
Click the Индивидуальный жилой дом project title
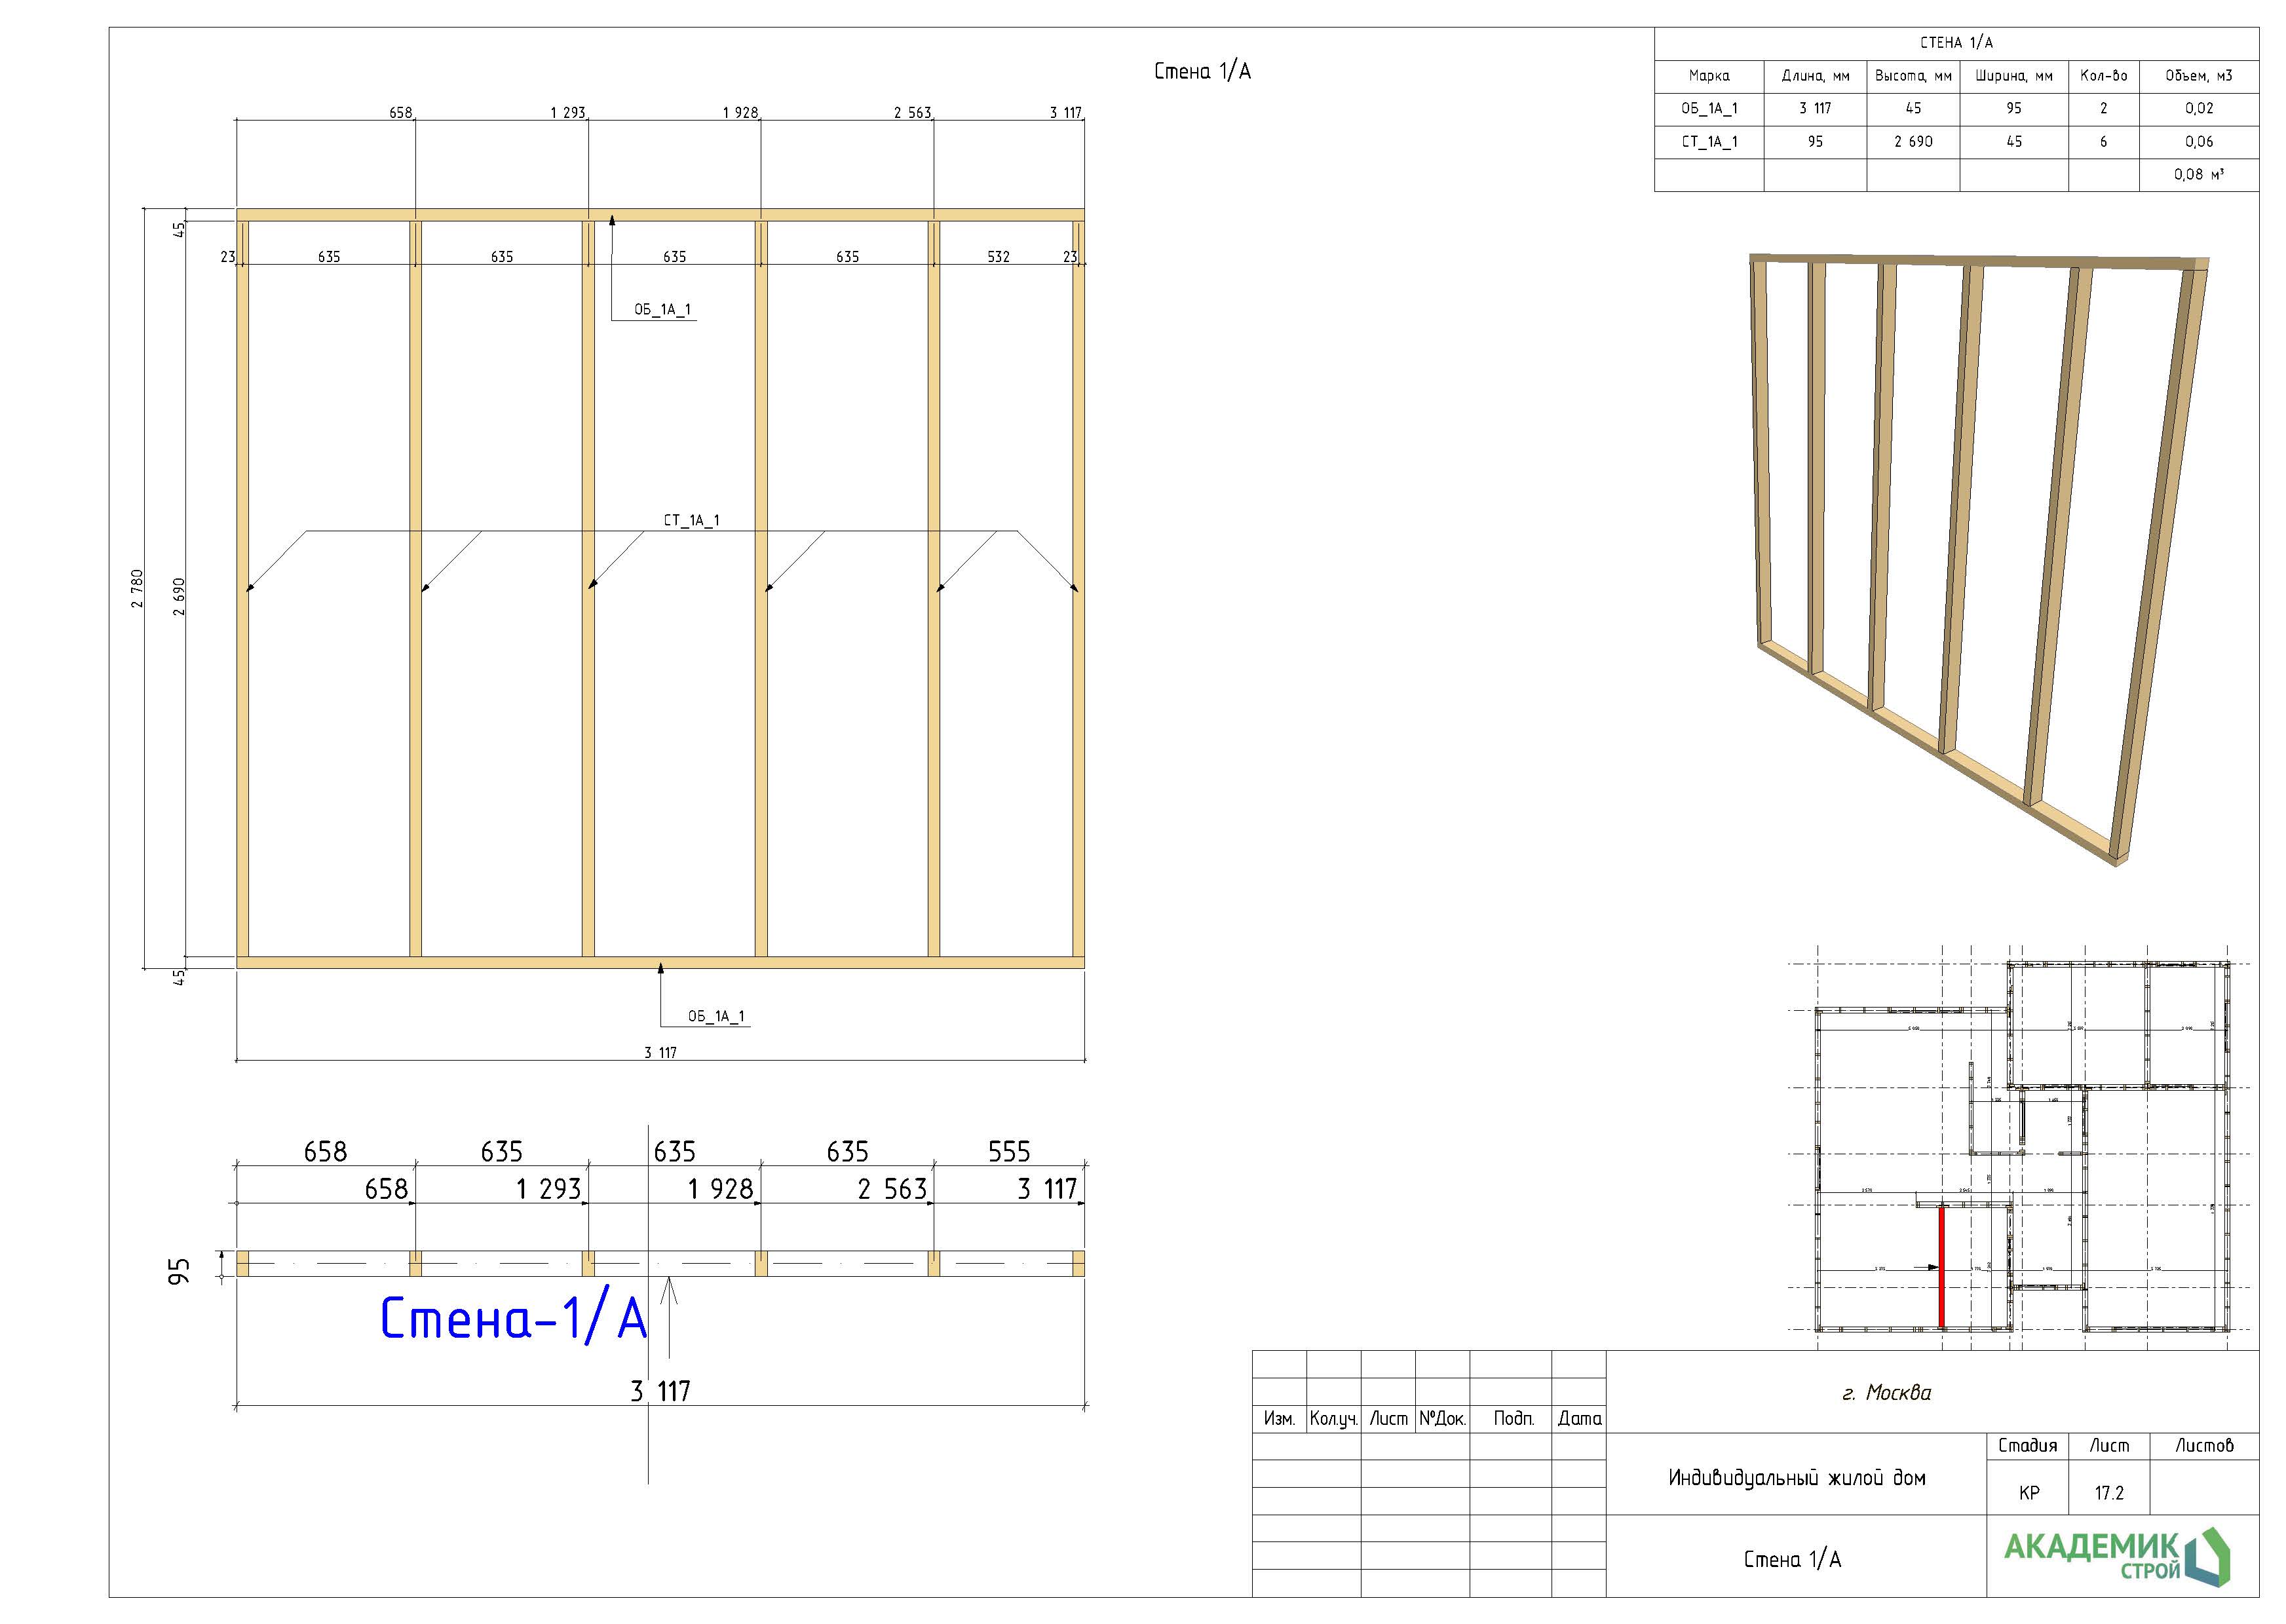1796,1477
